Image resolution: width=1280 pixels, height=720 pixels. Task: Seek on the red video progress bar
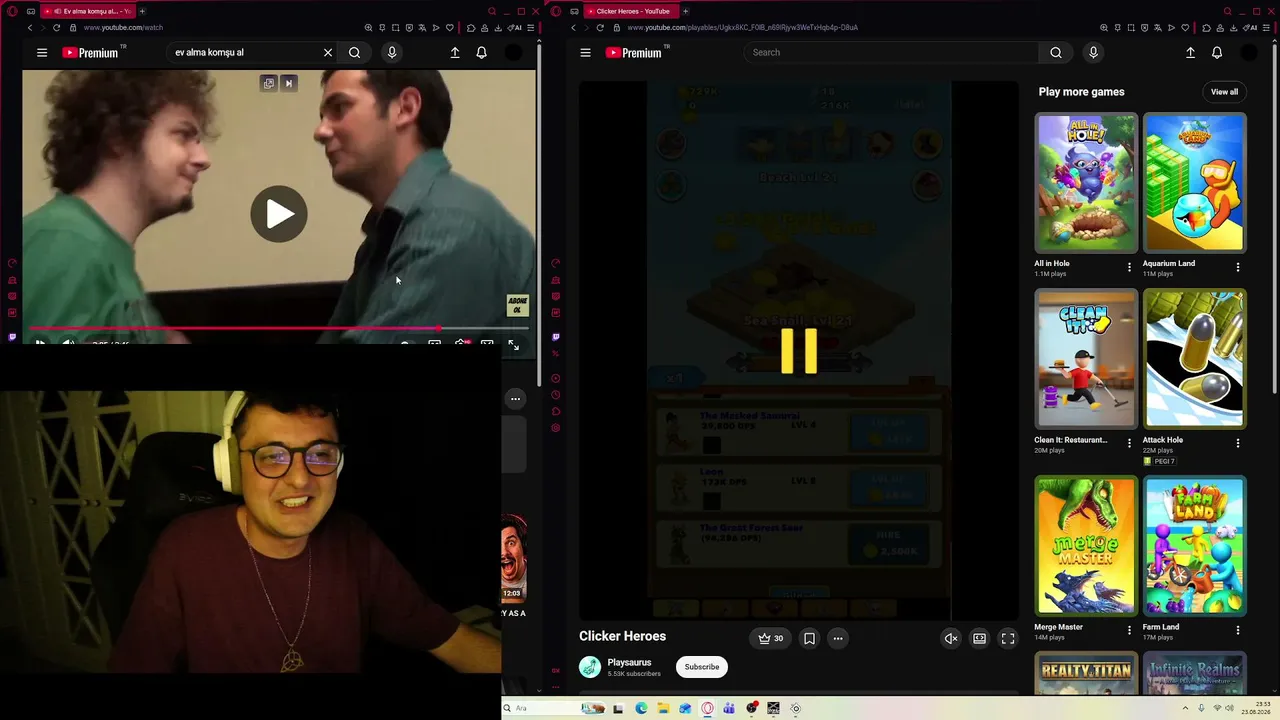tap(279, 328)
